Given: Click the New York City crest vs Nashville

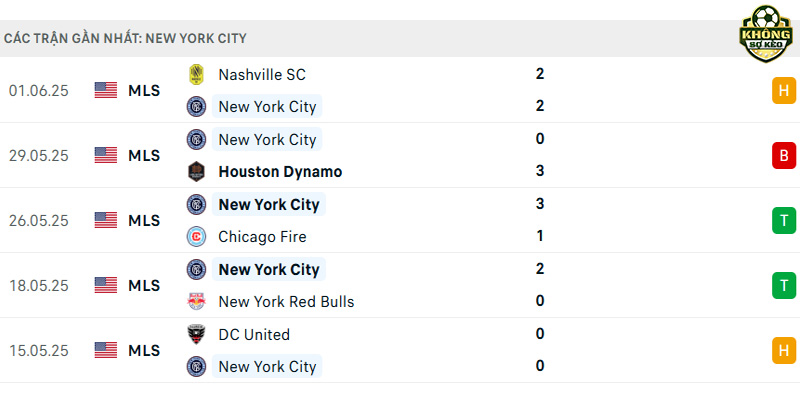Looking at the screenshot, I should coord(196,107).
